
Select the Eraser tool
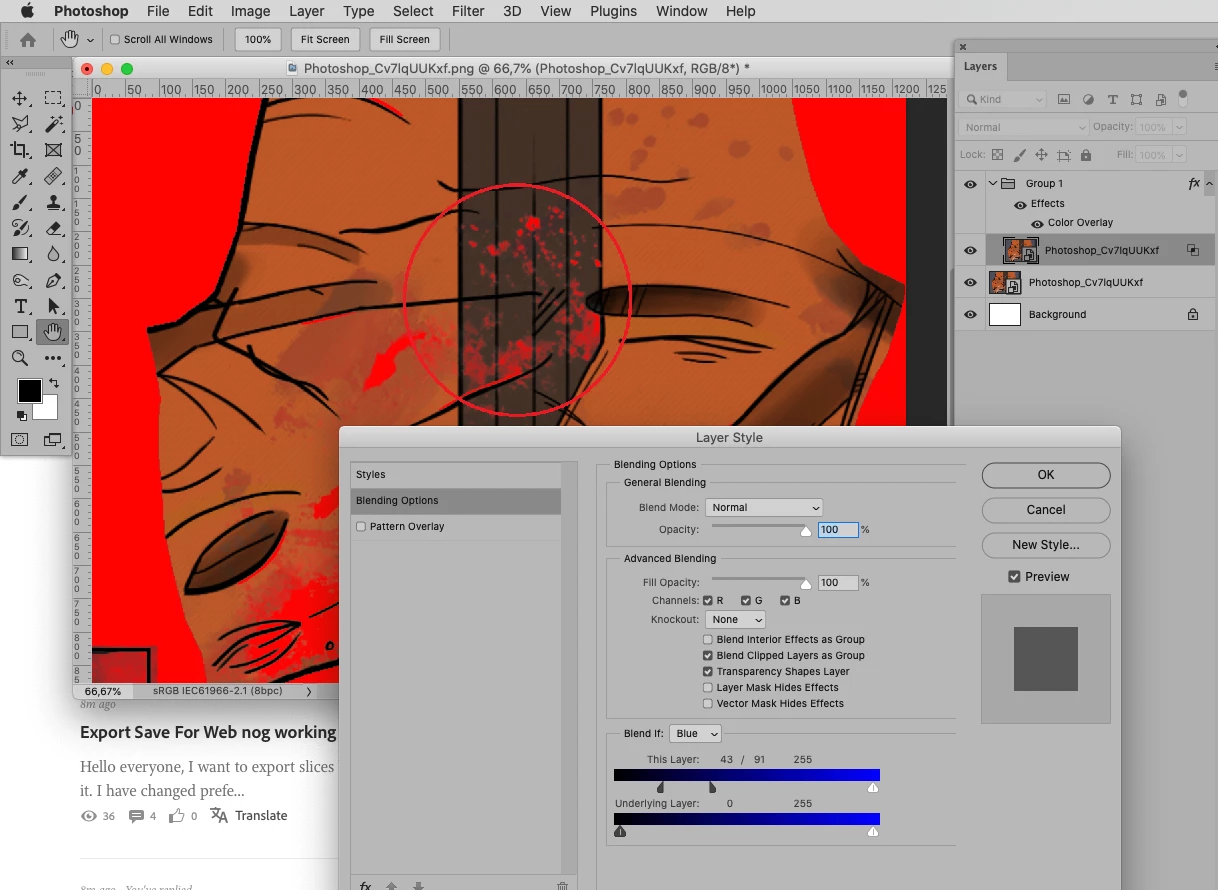53,228
